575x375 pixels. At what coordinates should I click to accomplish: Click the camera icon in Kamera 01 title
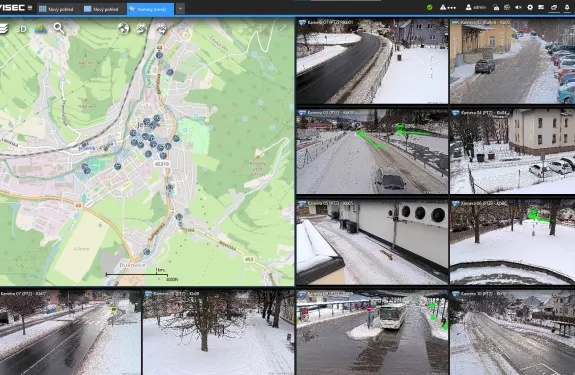(x=302, y=23)
